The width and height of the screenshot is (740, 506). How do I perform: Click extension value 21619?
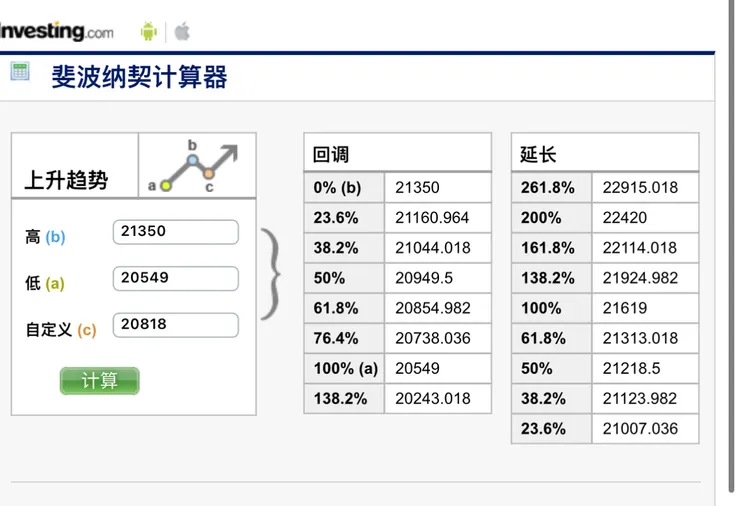click(x=624, y=308)
